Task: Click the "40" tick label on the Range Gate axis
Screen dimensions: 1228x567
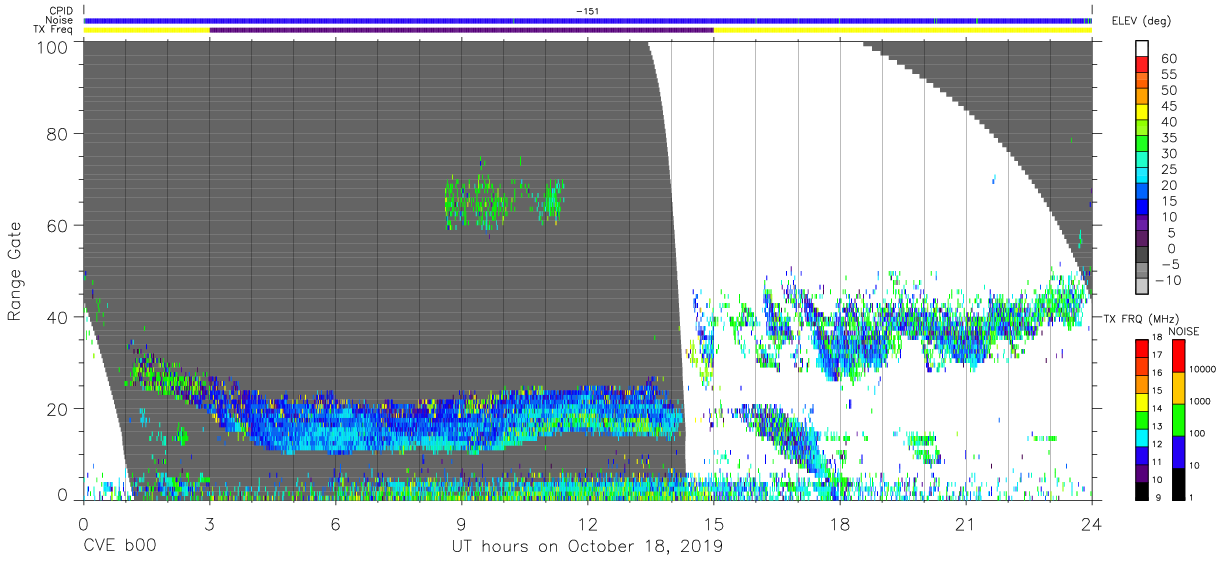Action: coord(57,317)
